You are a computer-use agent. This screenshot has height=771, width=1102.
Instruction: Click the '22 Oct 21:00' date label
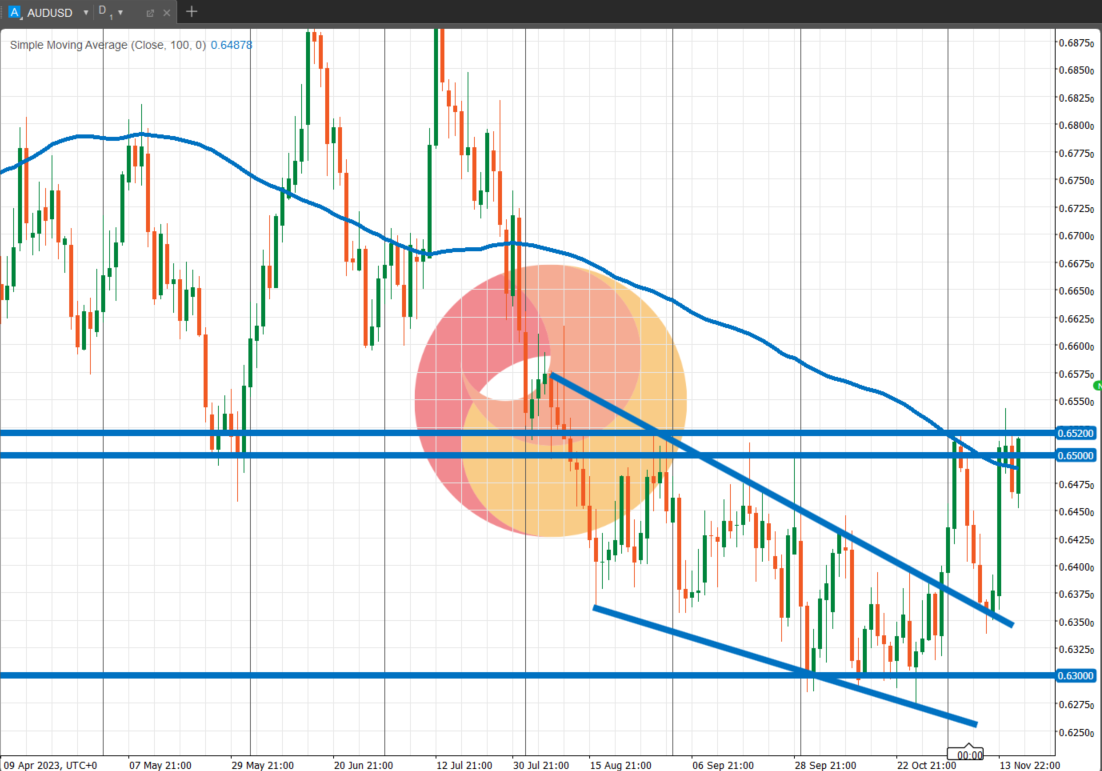tap(926, 765)
